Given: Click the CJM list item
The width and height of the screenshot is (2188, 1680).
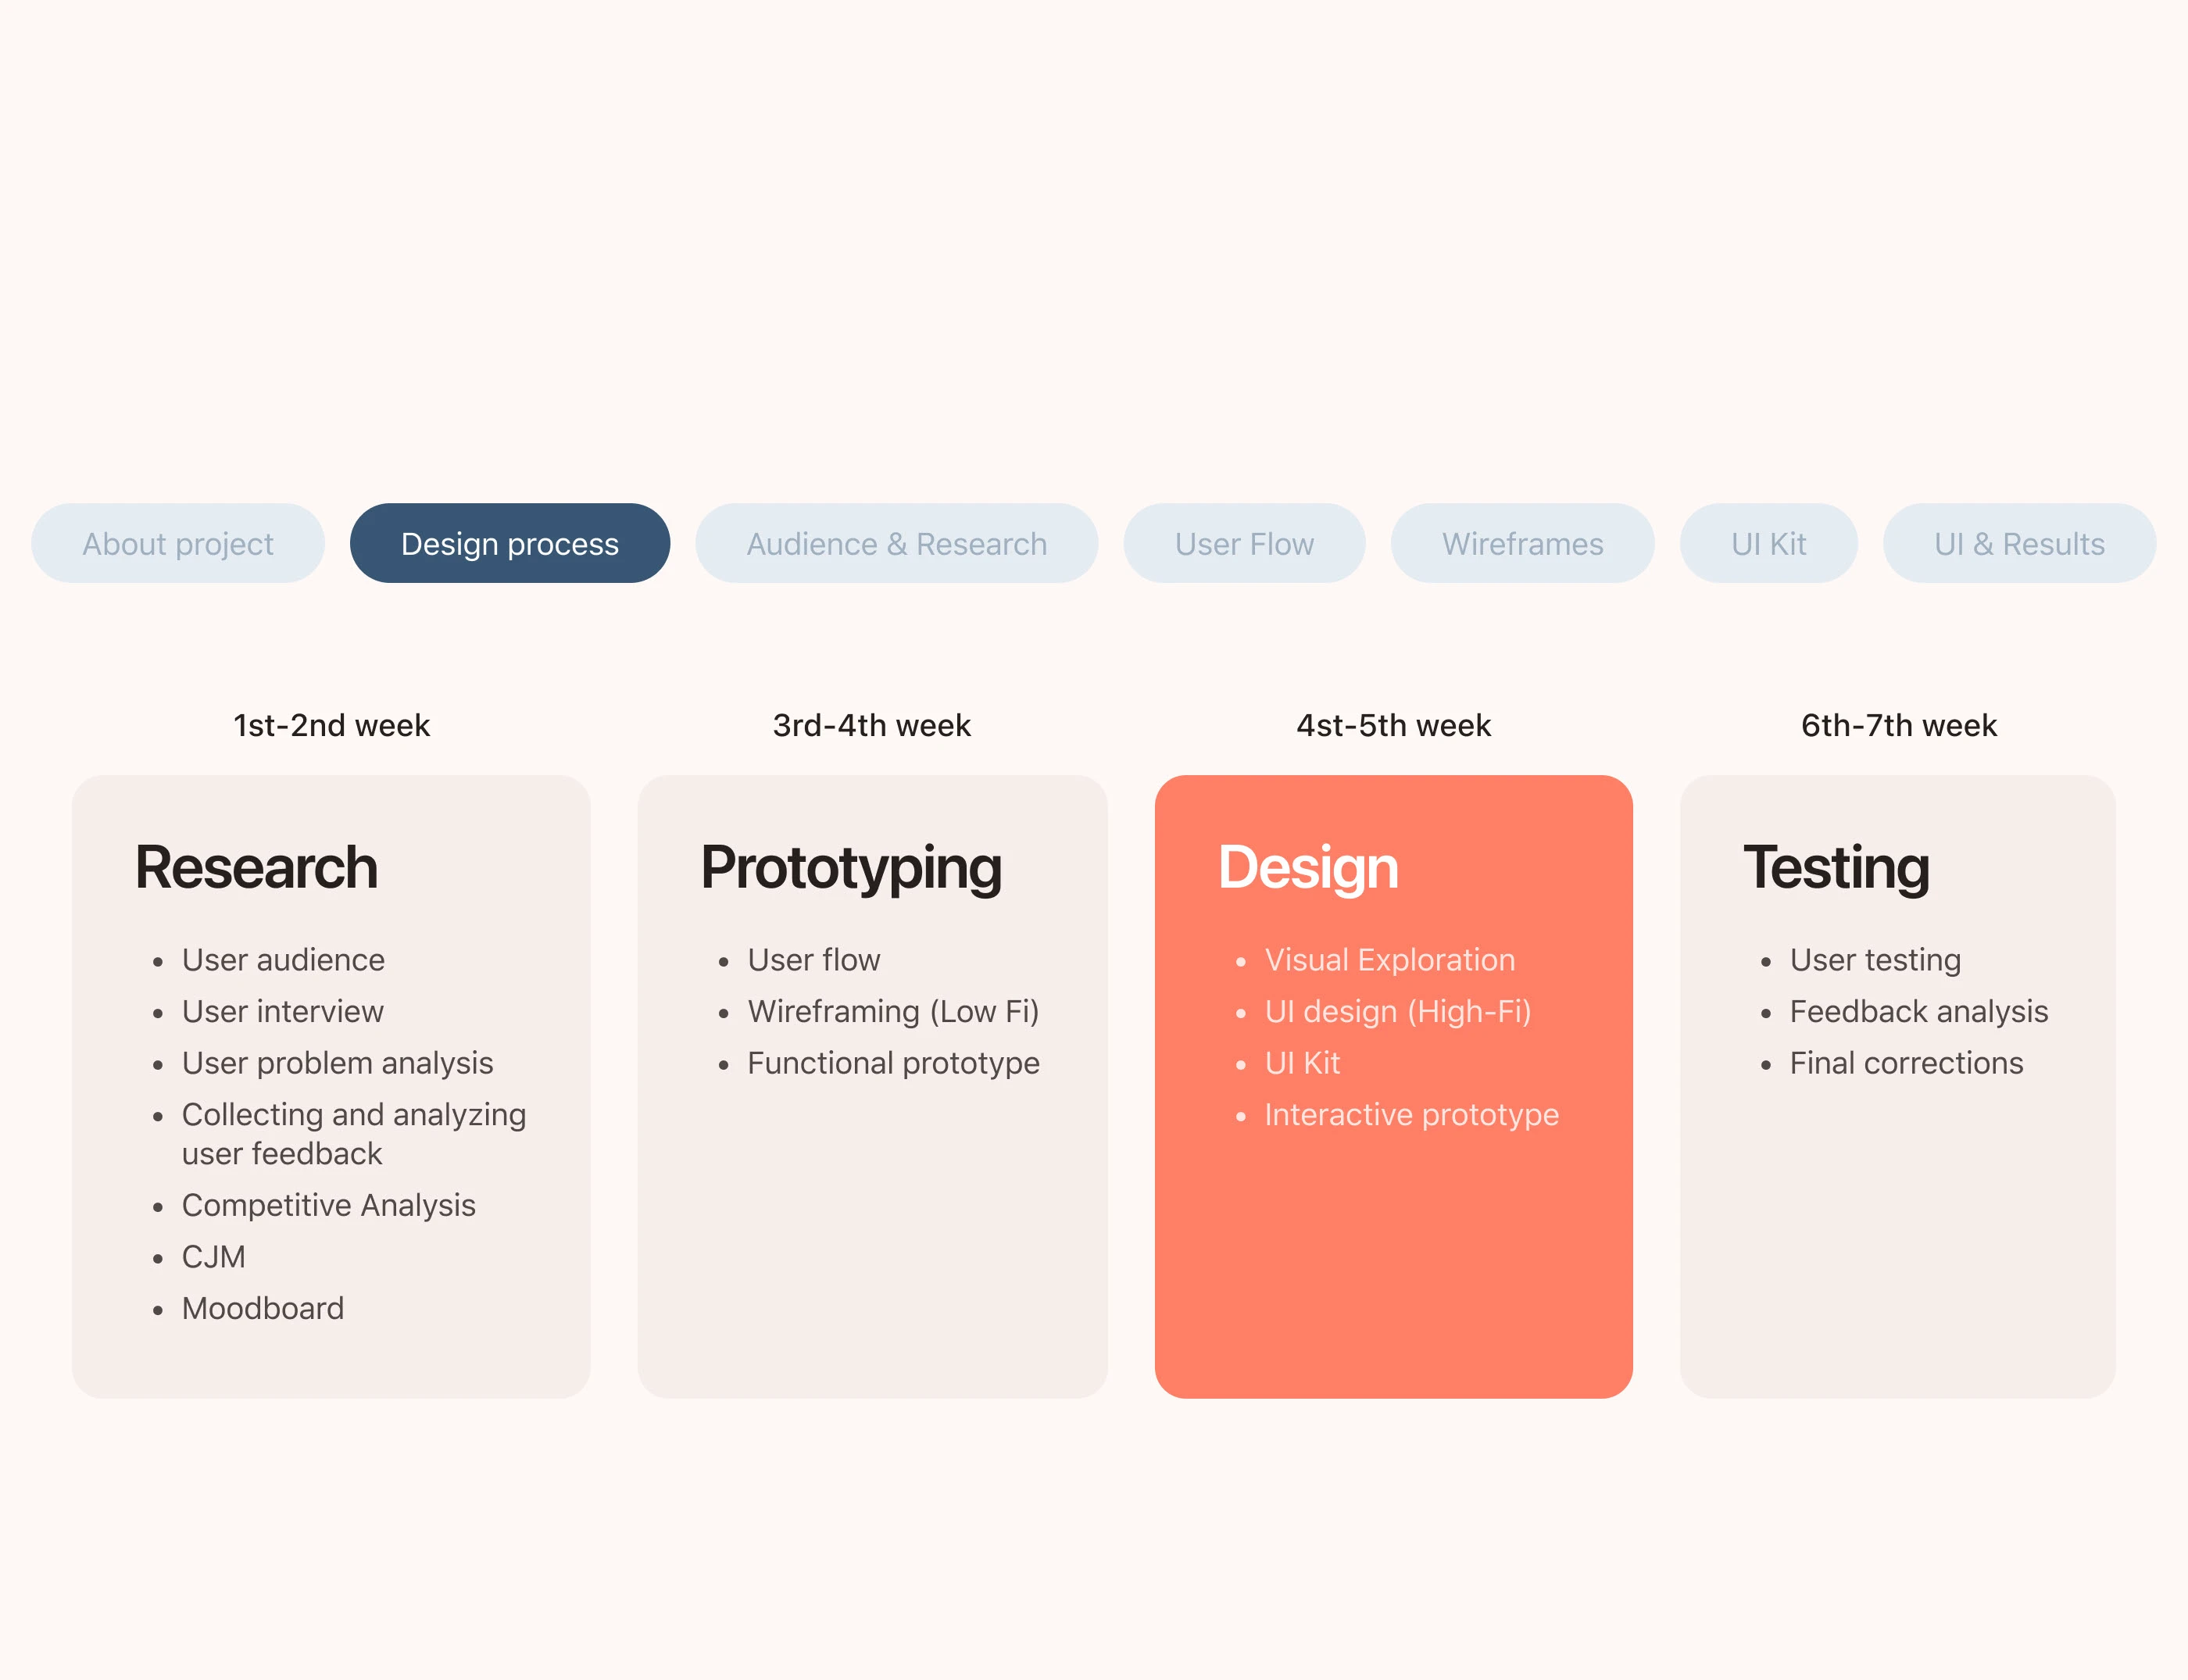Looking at the screenshot, I should coord(213,1256).
